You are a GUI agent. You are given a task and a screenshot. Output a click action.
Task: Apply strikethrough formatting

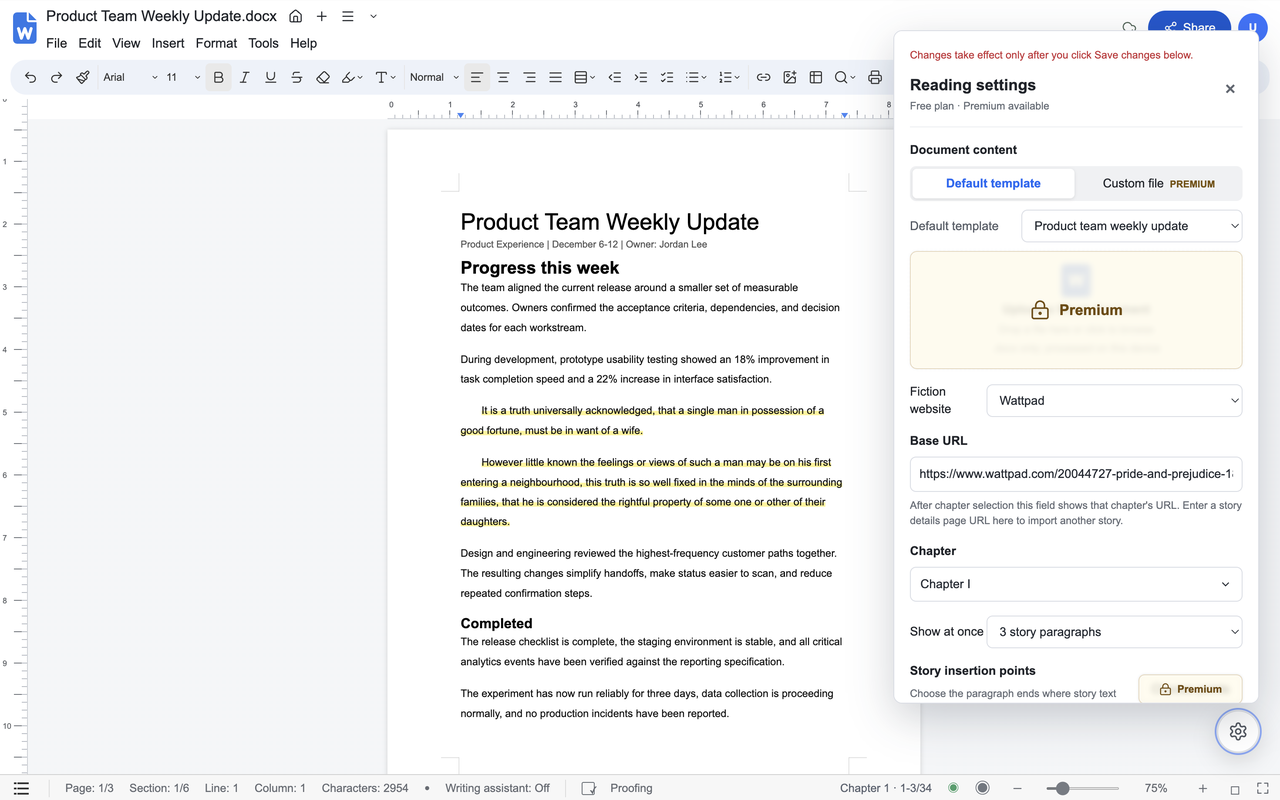click(x=296, y=77)
